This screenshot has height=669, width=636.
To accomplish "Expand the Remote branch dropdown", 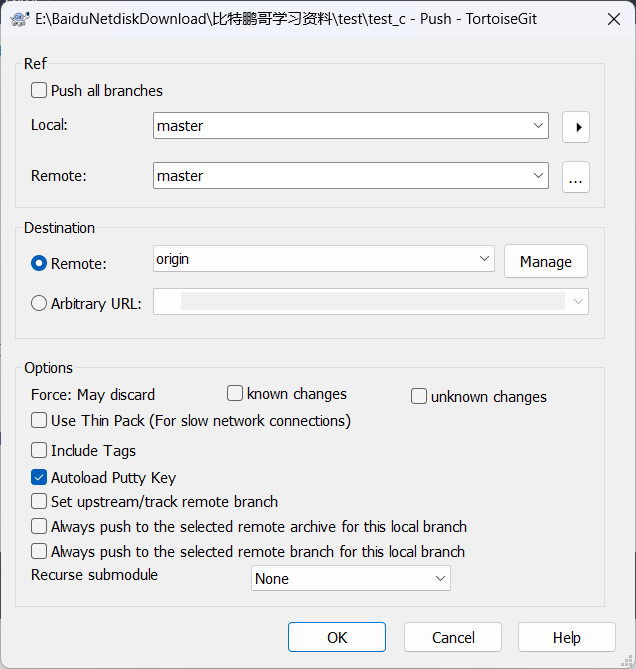I will click(x=538, y=175).
